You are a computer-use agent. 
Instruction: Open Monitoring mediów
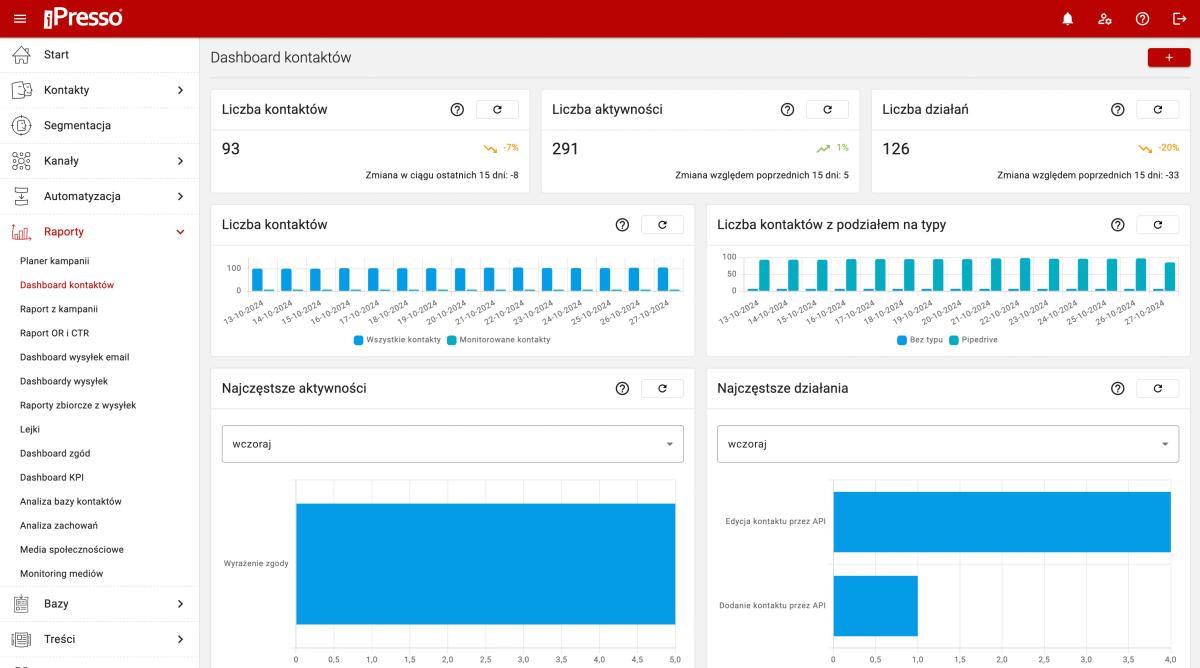tap(62, 574)
